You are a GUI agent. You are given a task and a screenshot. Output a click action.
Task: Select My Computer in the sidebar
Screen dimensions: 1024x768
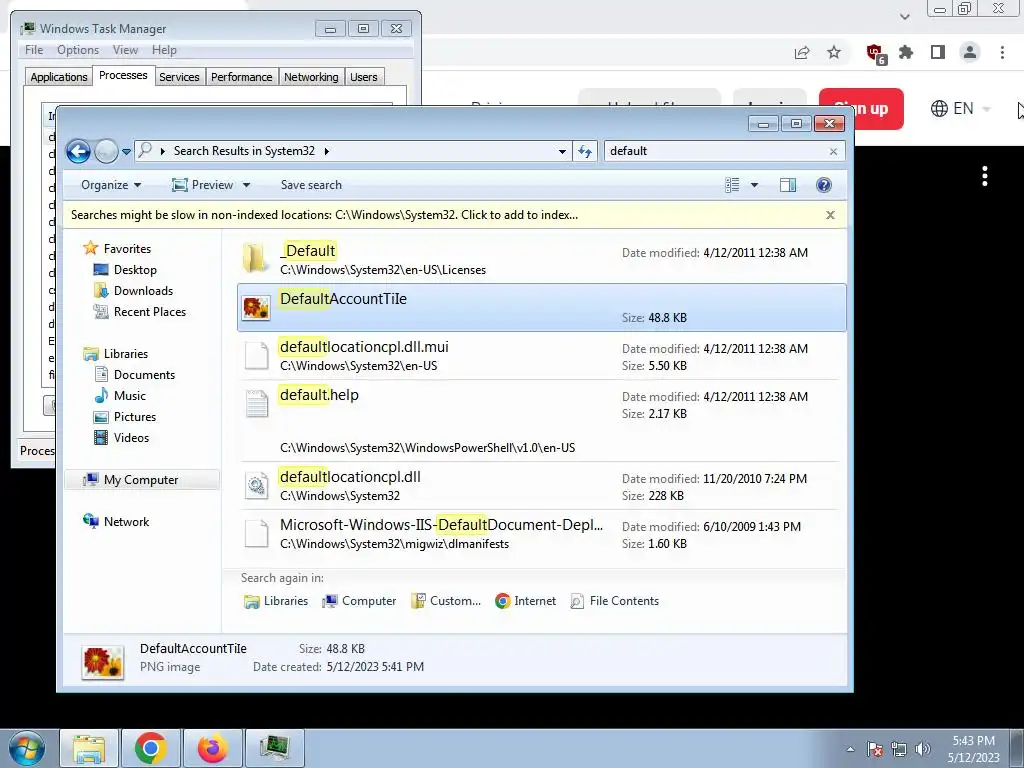(142, 480)
